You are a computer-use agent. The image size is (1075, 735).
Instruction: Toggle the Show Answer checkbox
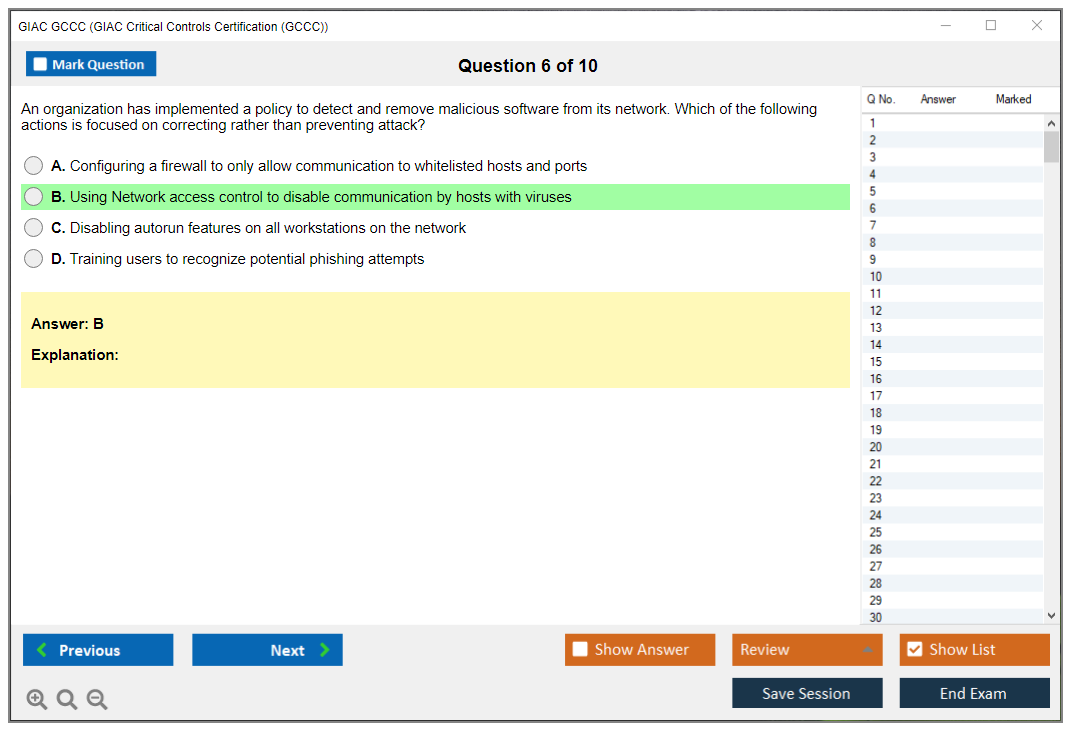(580, 649)
